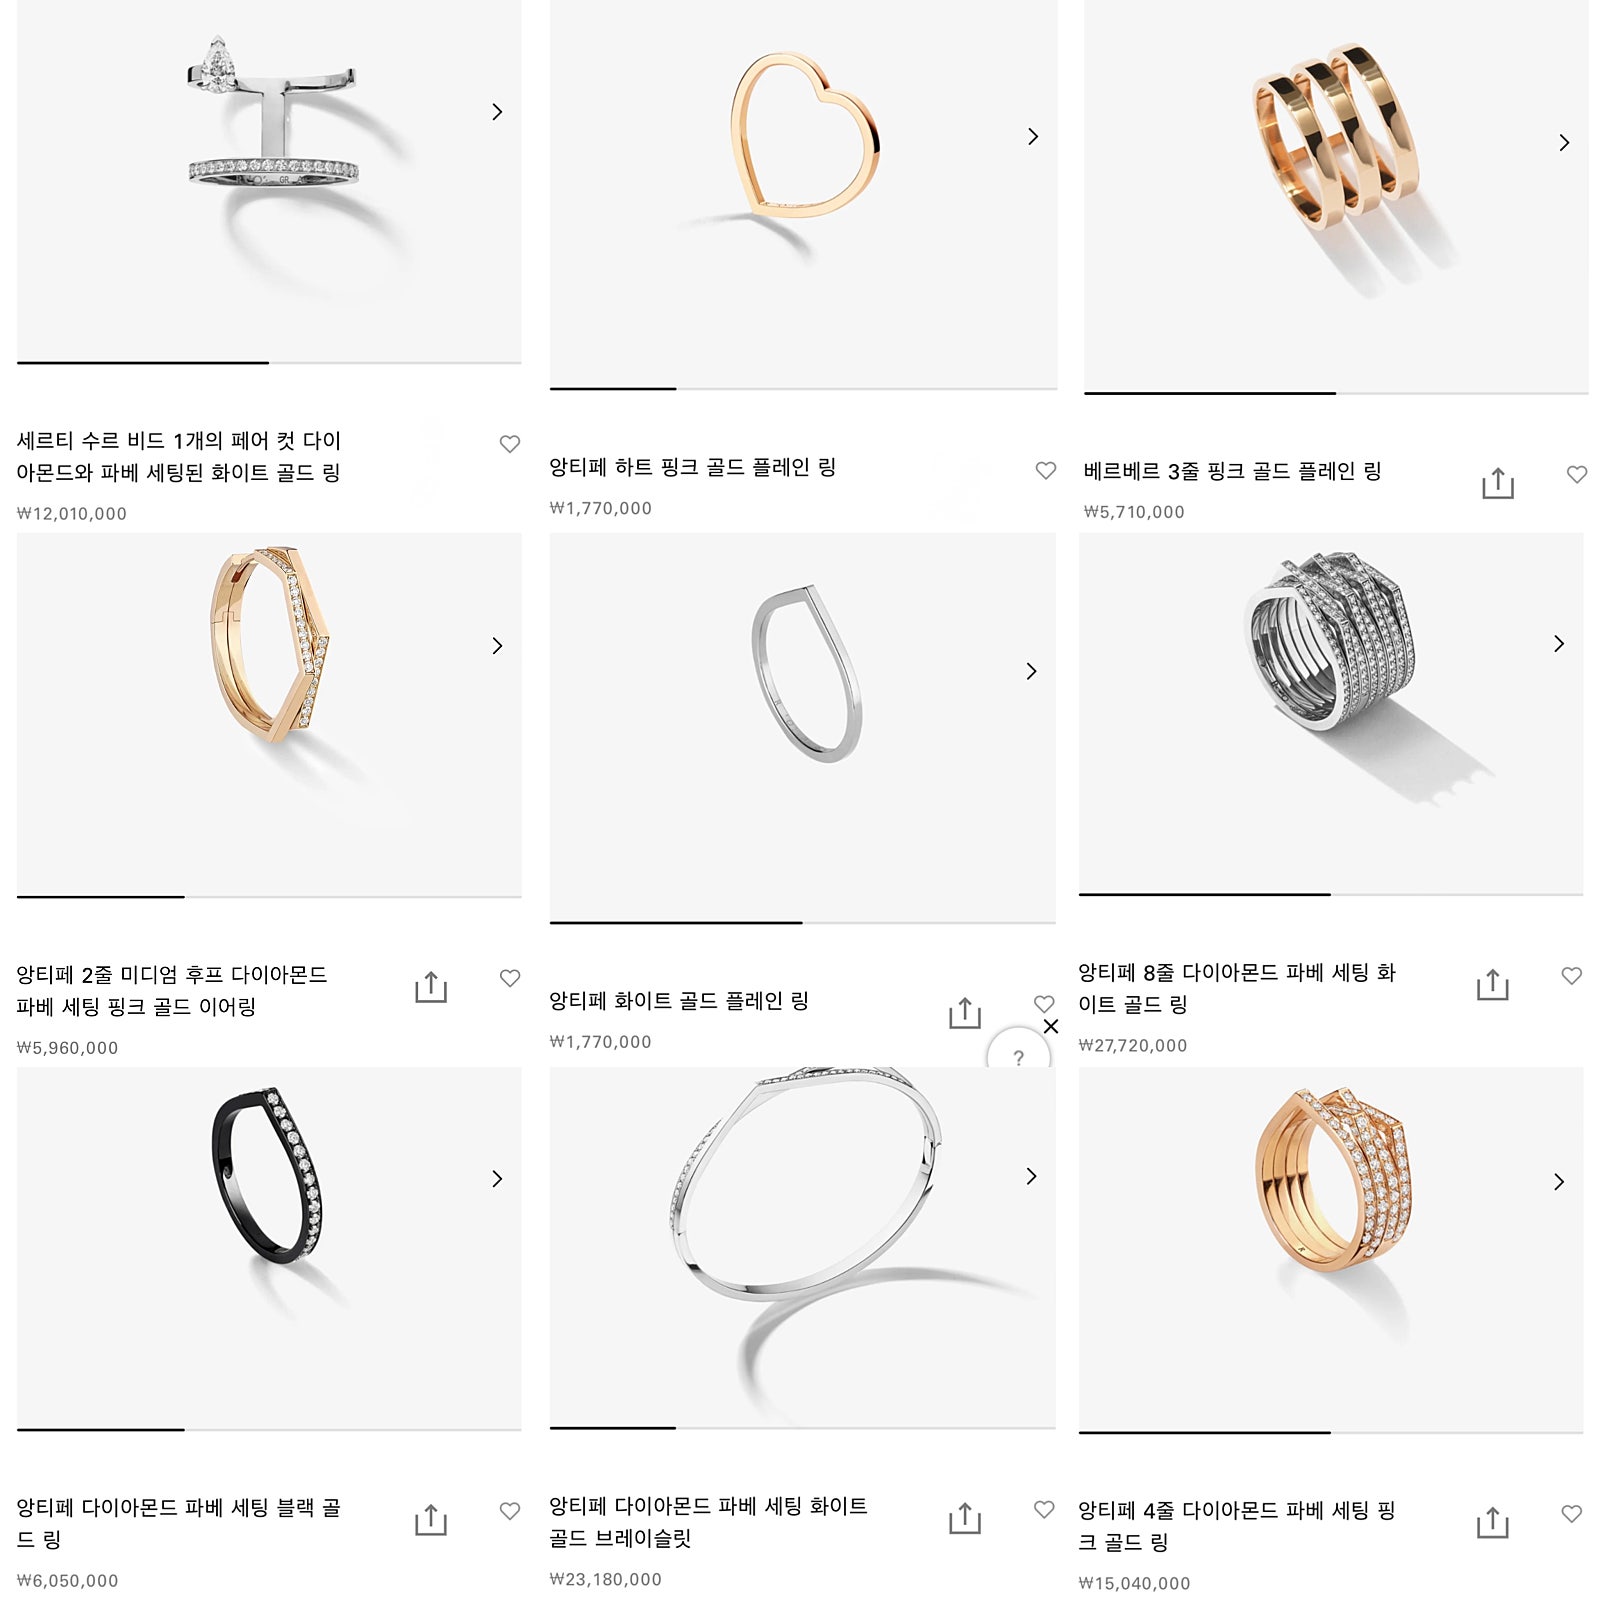Share the 앙티페 8줄 화이트 골드 링
This screenshot has height=1600, width=1600.
coord(1492,984)
